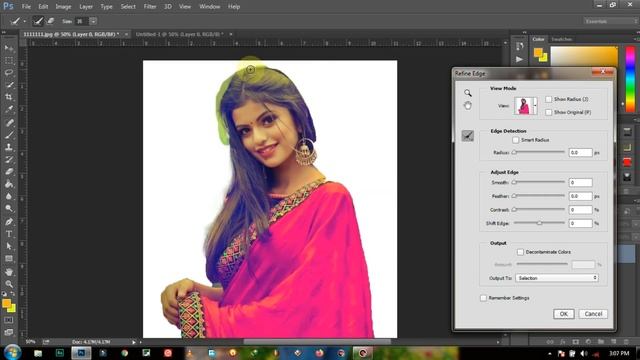
Task: Select the History Brush tool
Action: click(9, 159)
